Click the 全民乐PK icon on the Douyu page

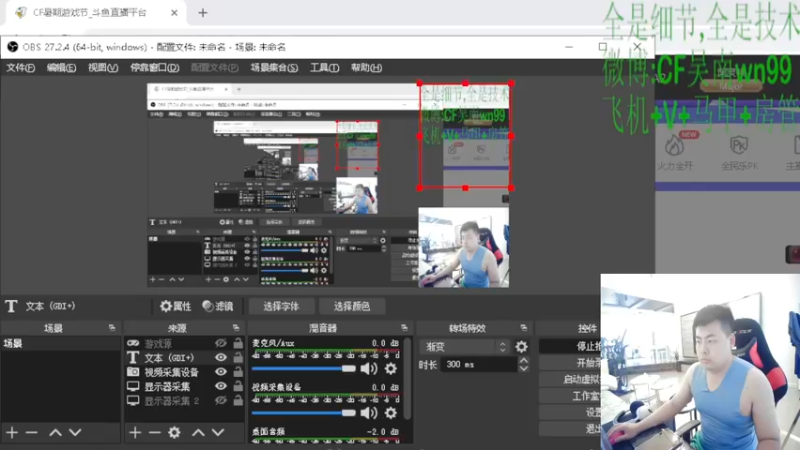coord(739,146)
